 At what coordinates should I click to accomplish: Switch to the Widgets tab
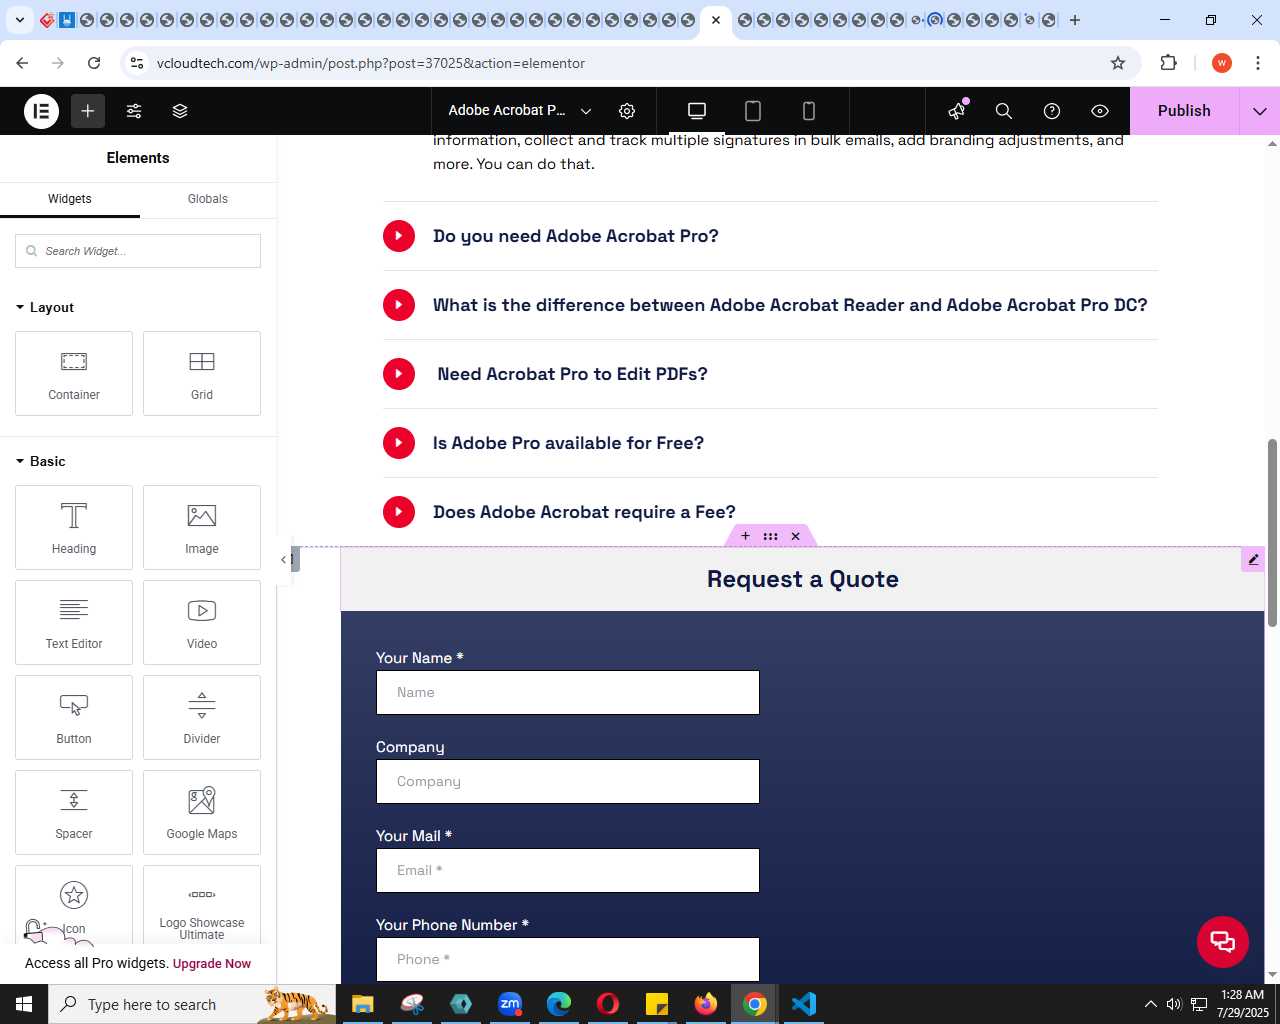coord(70,199)
